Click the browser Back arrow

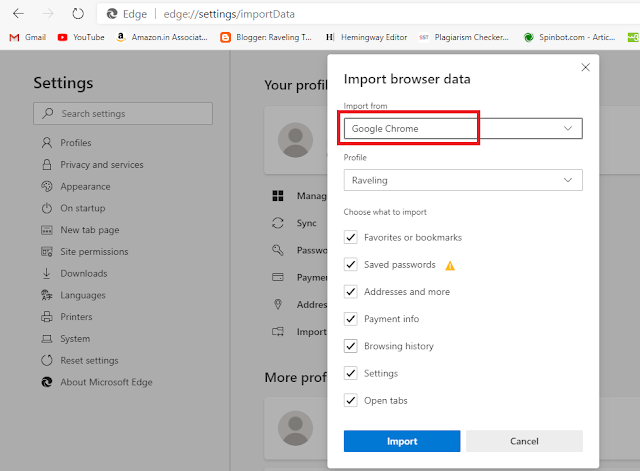18,14
